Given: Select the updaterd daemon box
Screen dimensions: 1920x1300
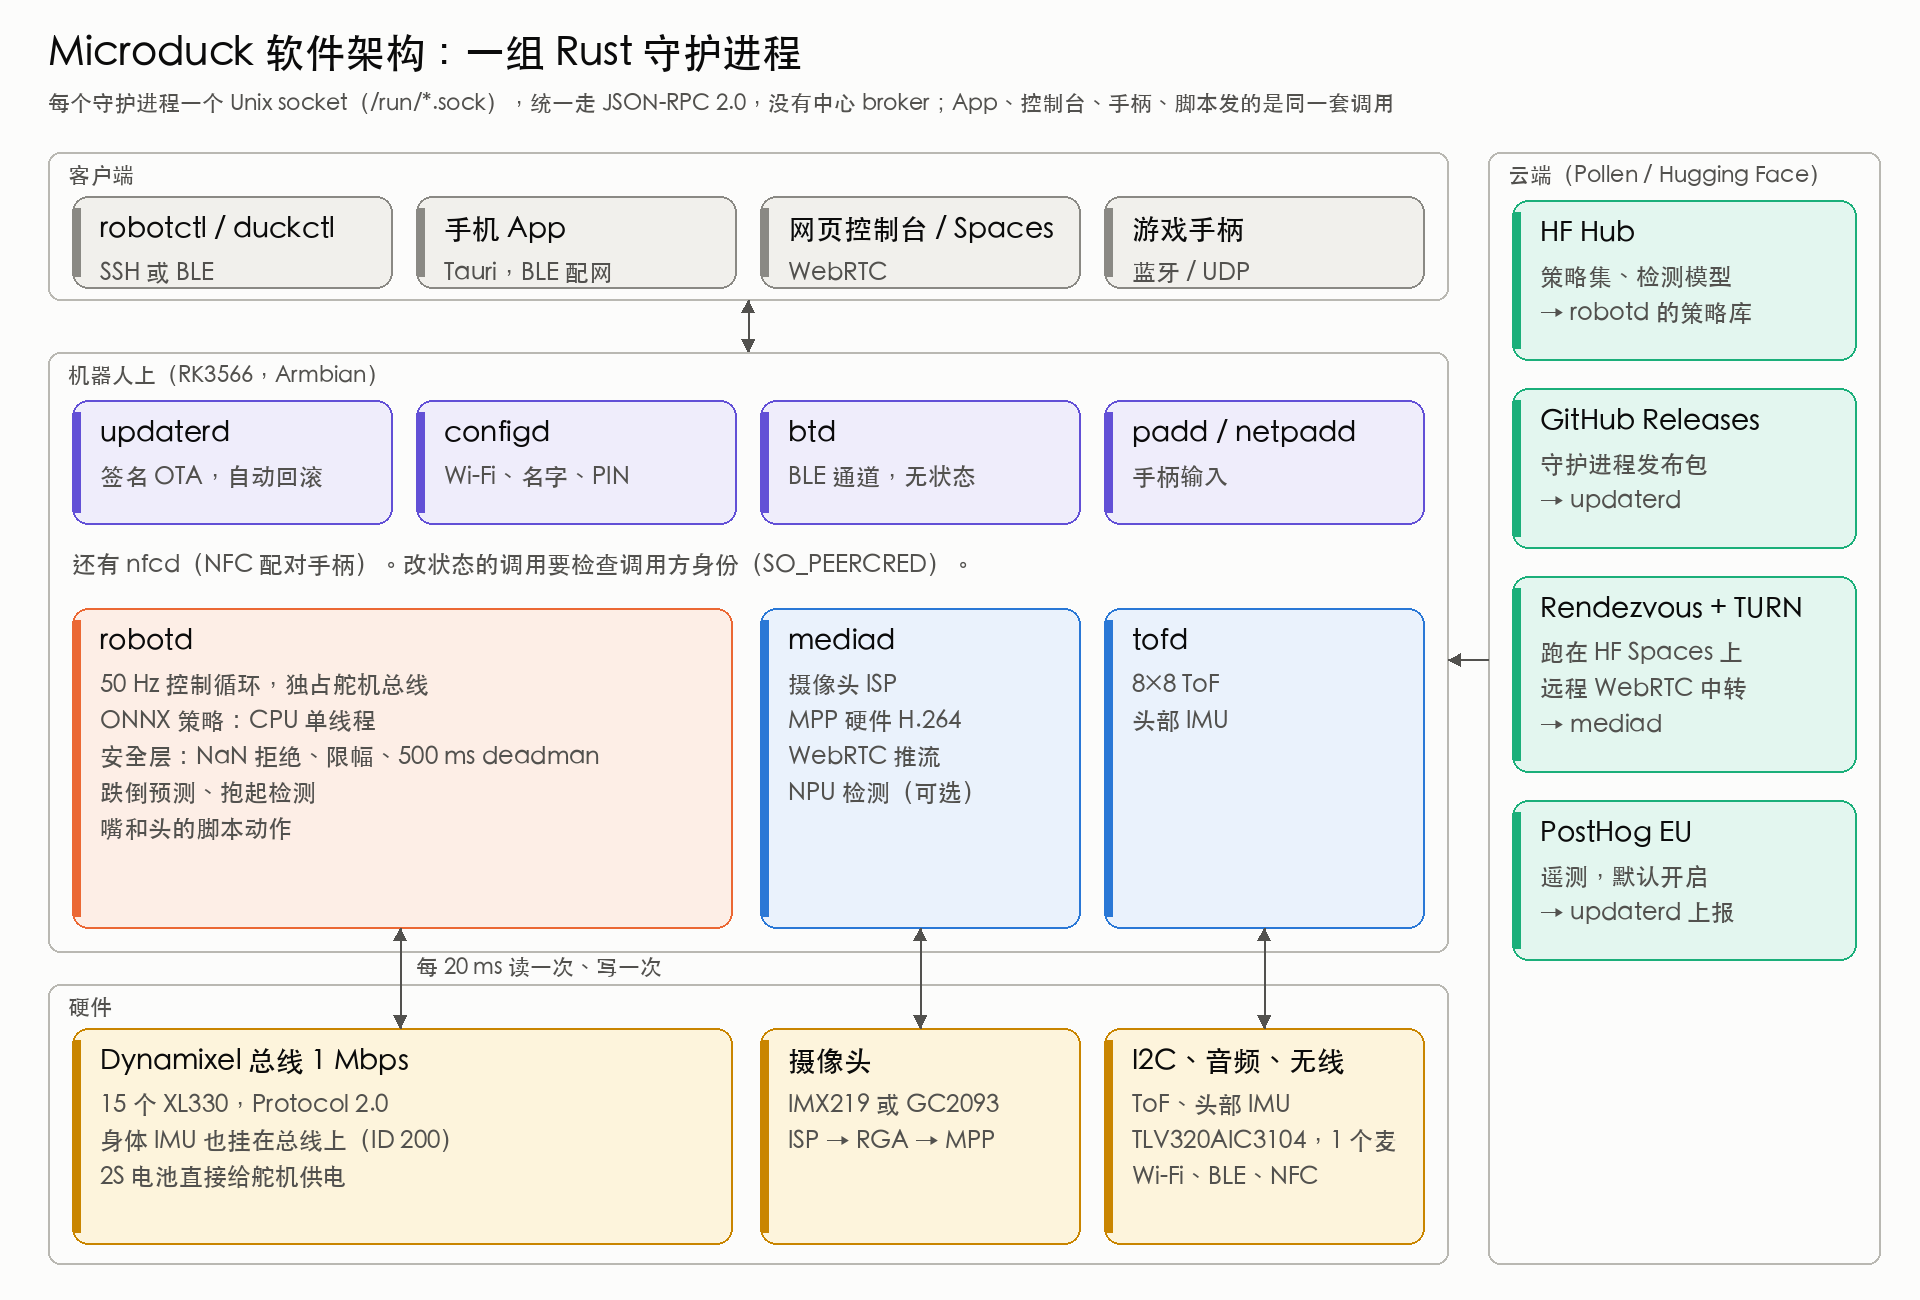Looking at the screenshot, I should coord(232,463).
